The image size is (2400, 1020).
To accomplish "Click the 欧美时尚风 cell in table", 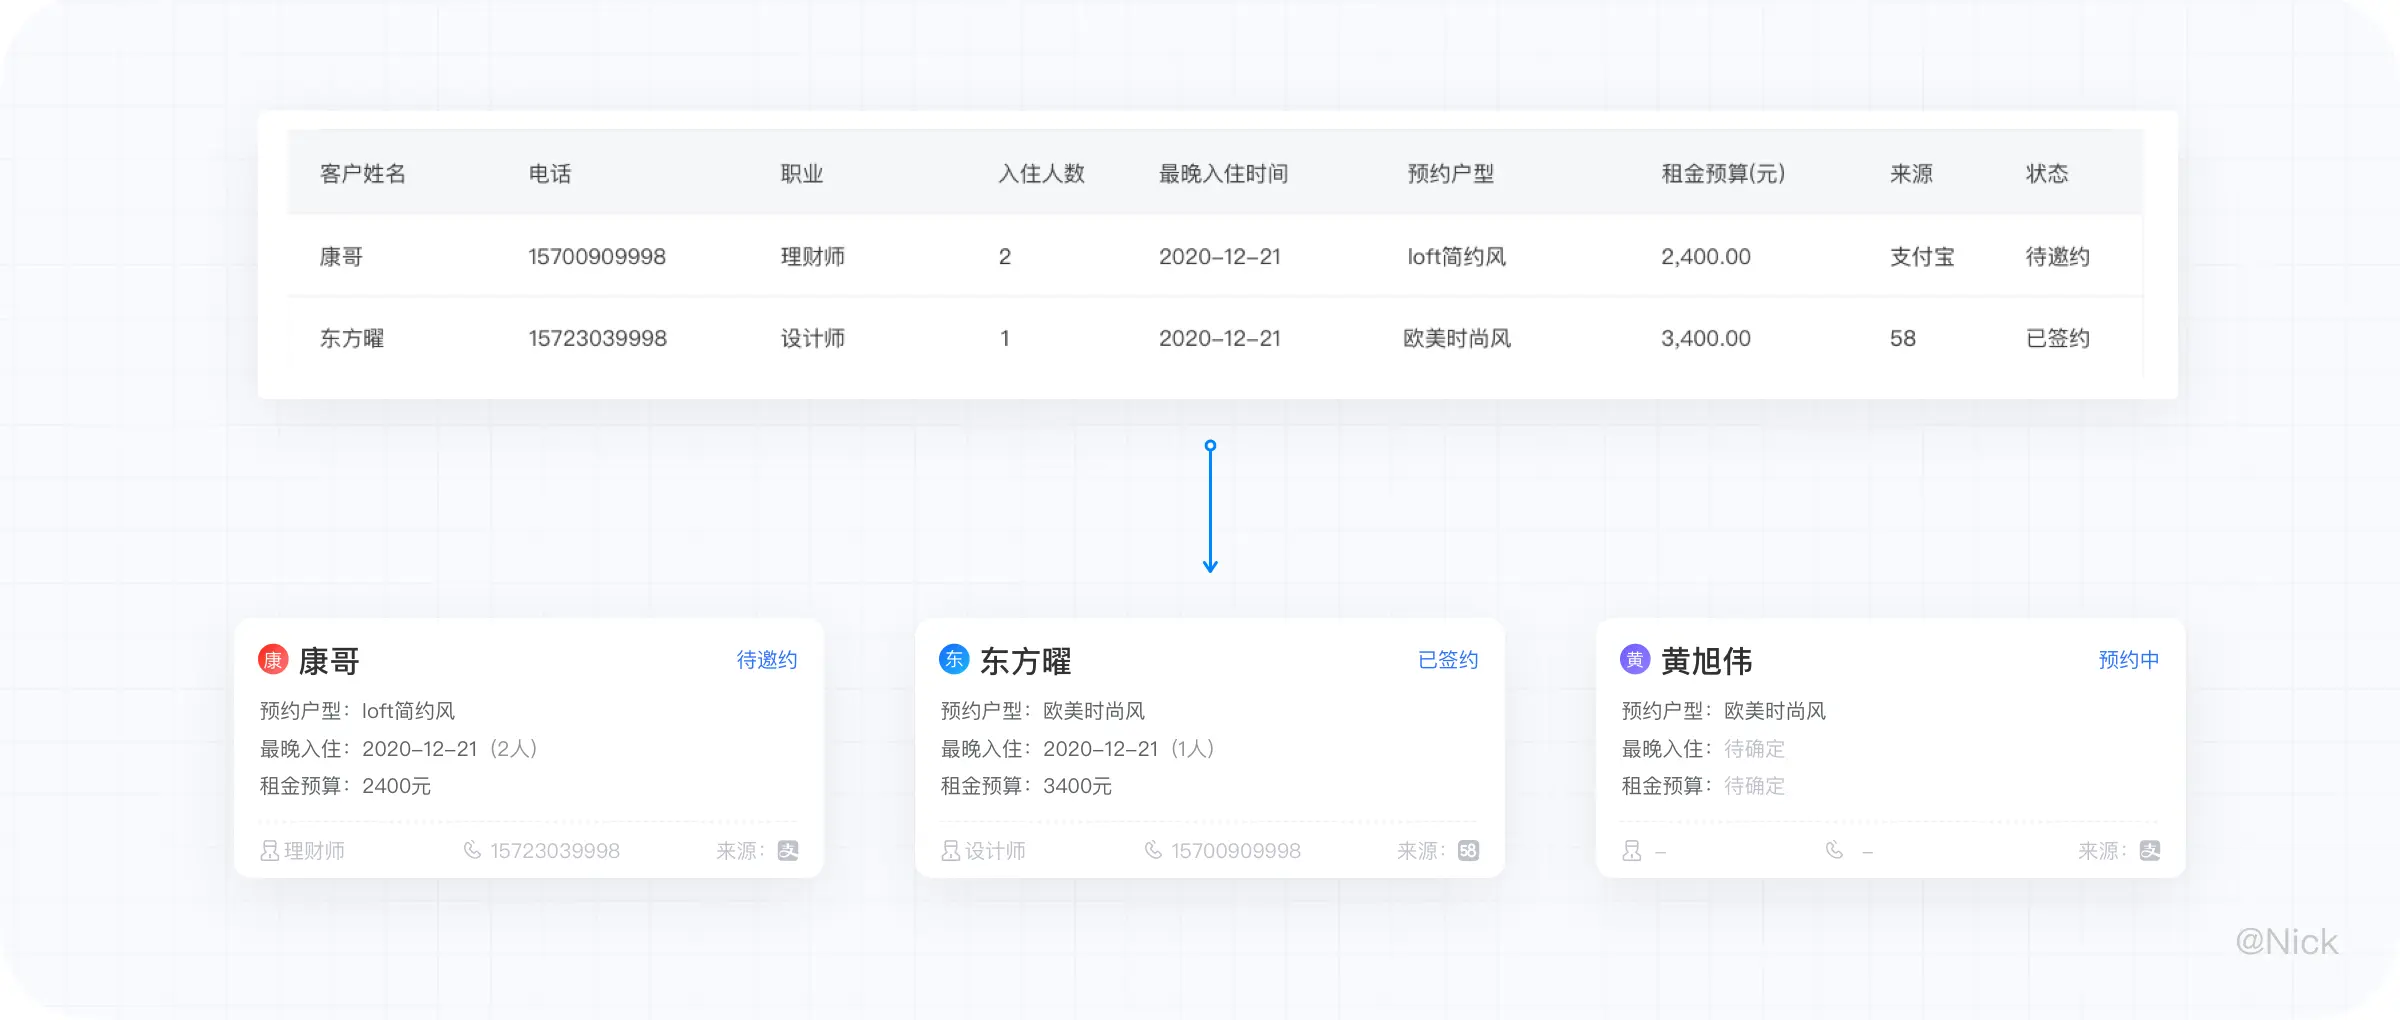I will 1457,339.
